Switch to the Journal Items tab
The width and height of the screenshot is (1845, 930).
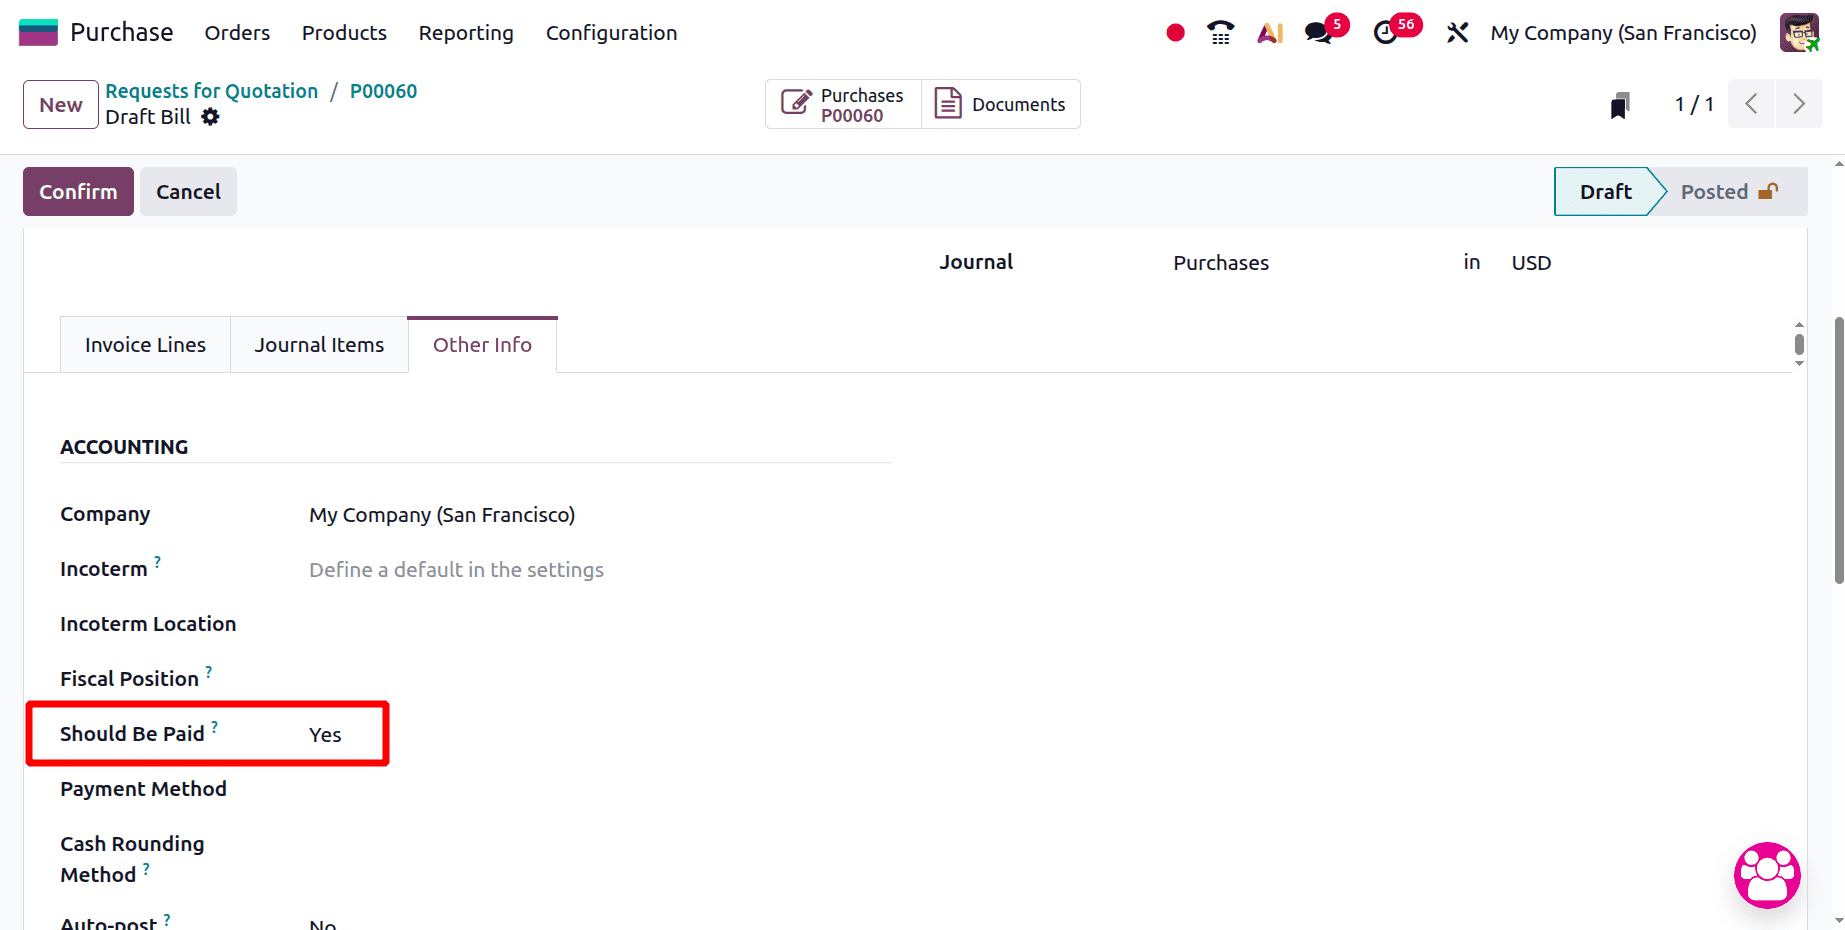click(x=319, y=344)
